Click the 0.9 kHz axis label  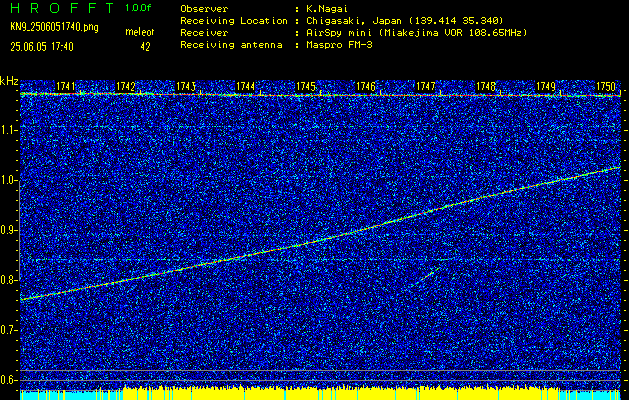point(9,230)
